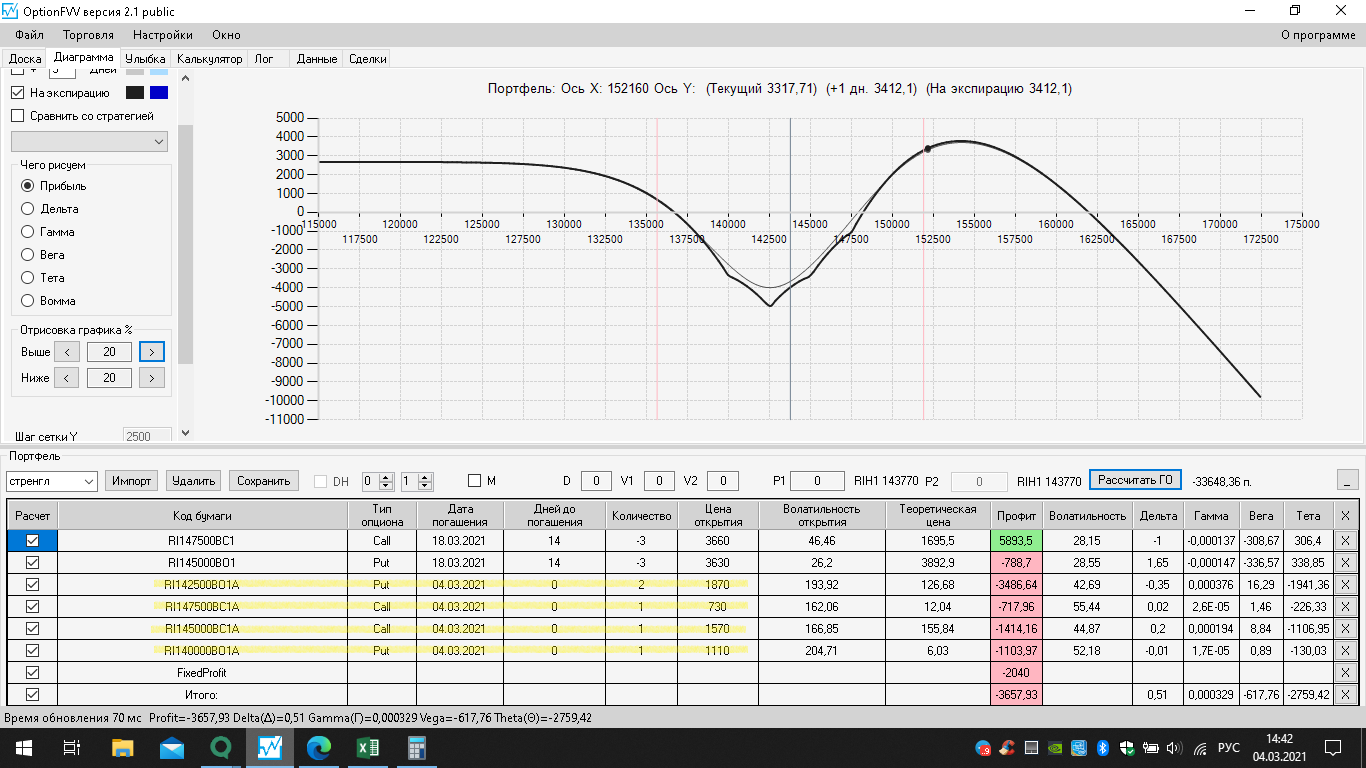Open the Calculator app in the taskbar
The image size is (1366, 768).
pos(417,747)
